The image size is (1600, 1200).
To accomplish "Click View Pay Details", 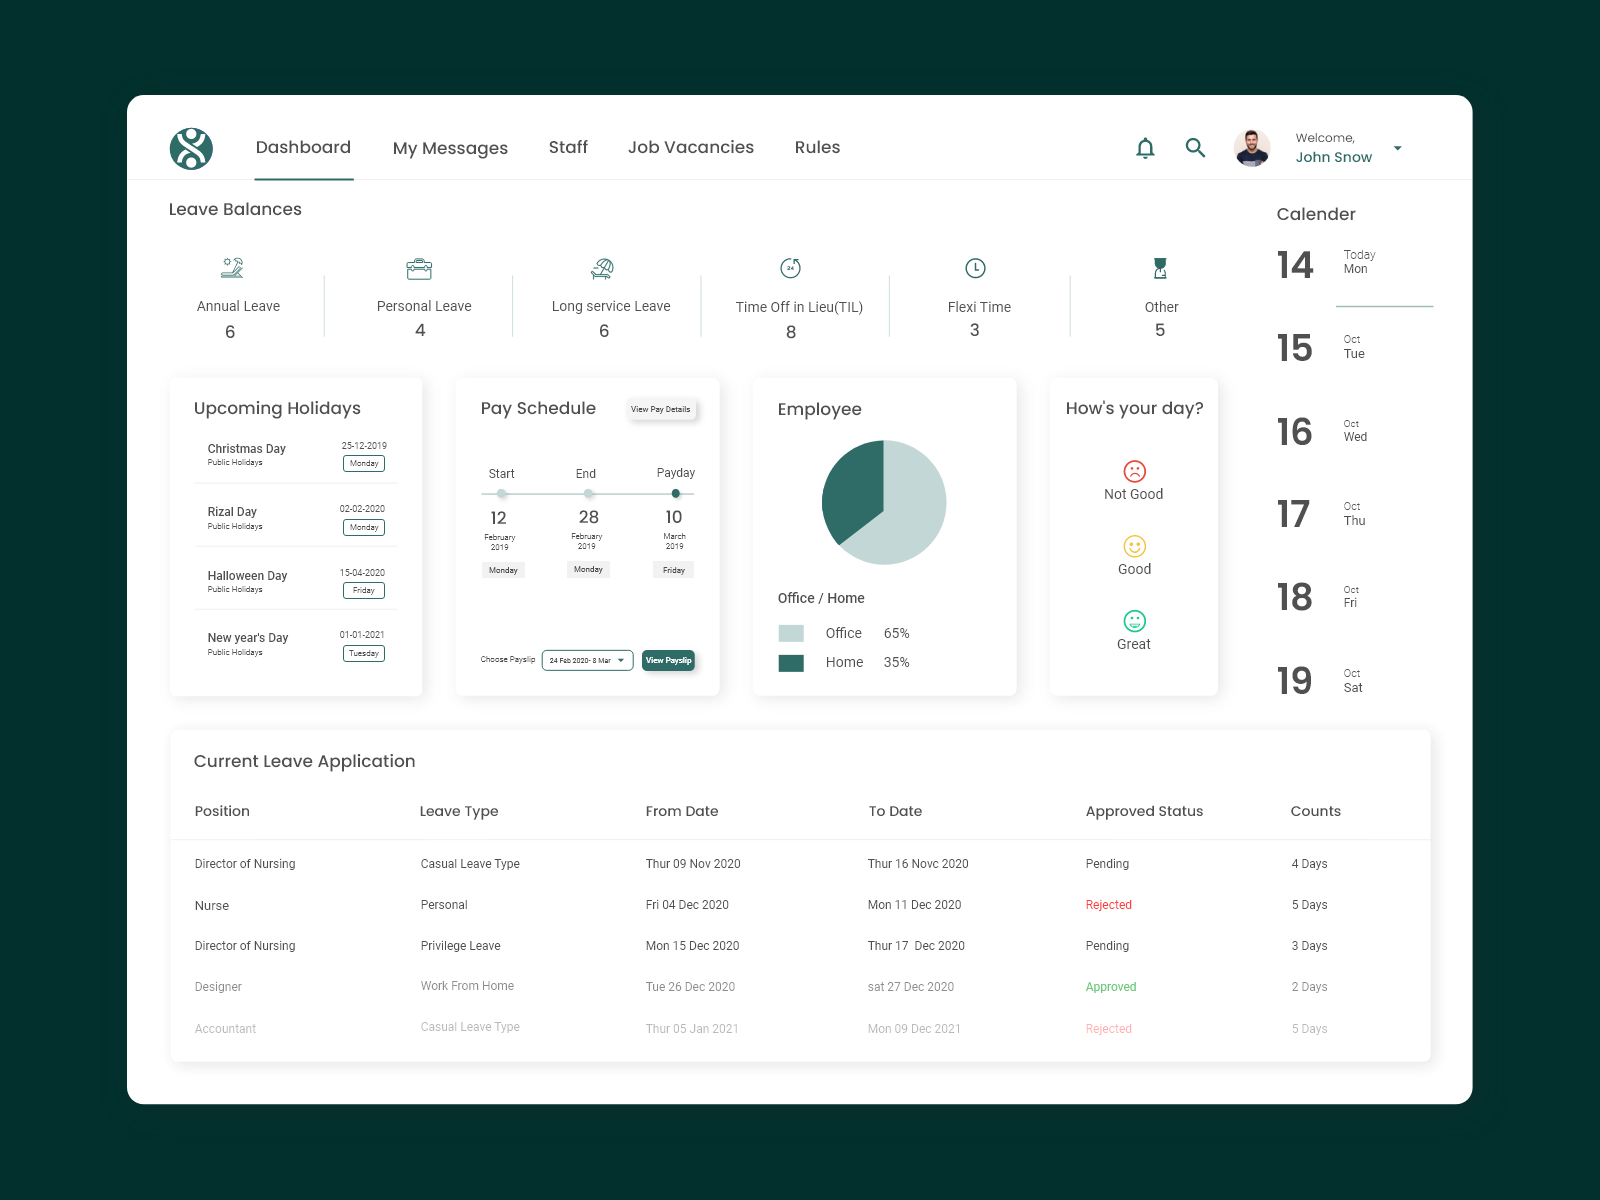I will (x=661, y=409).
